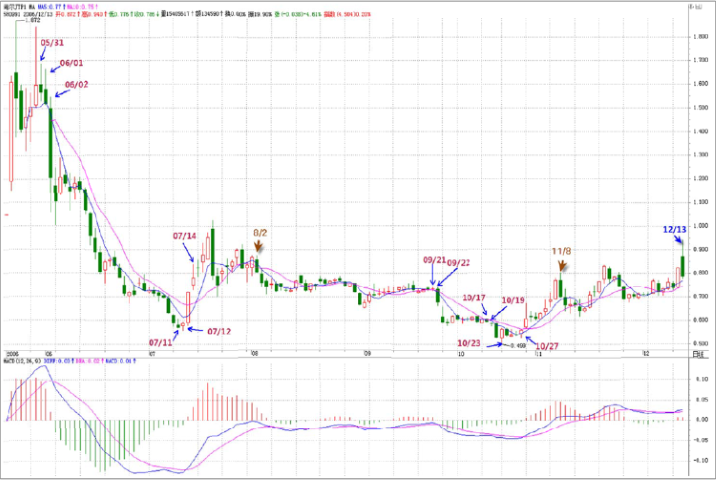Click the blue arrow pointing at 07/12
This screenshot has height=480, width=716.
click(194, 327)
